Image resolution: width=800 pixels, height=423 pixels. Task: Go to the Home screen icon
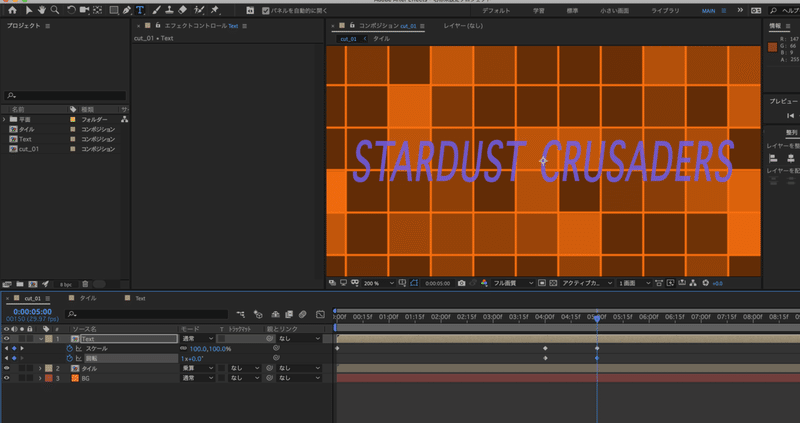[x=12, y=10]
